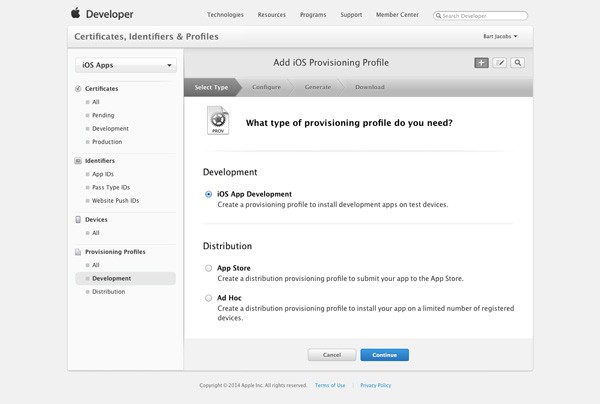Select Distribution under Provisioning Profiles
Screen dimensions: 600x404
click(x=109, y=292)
